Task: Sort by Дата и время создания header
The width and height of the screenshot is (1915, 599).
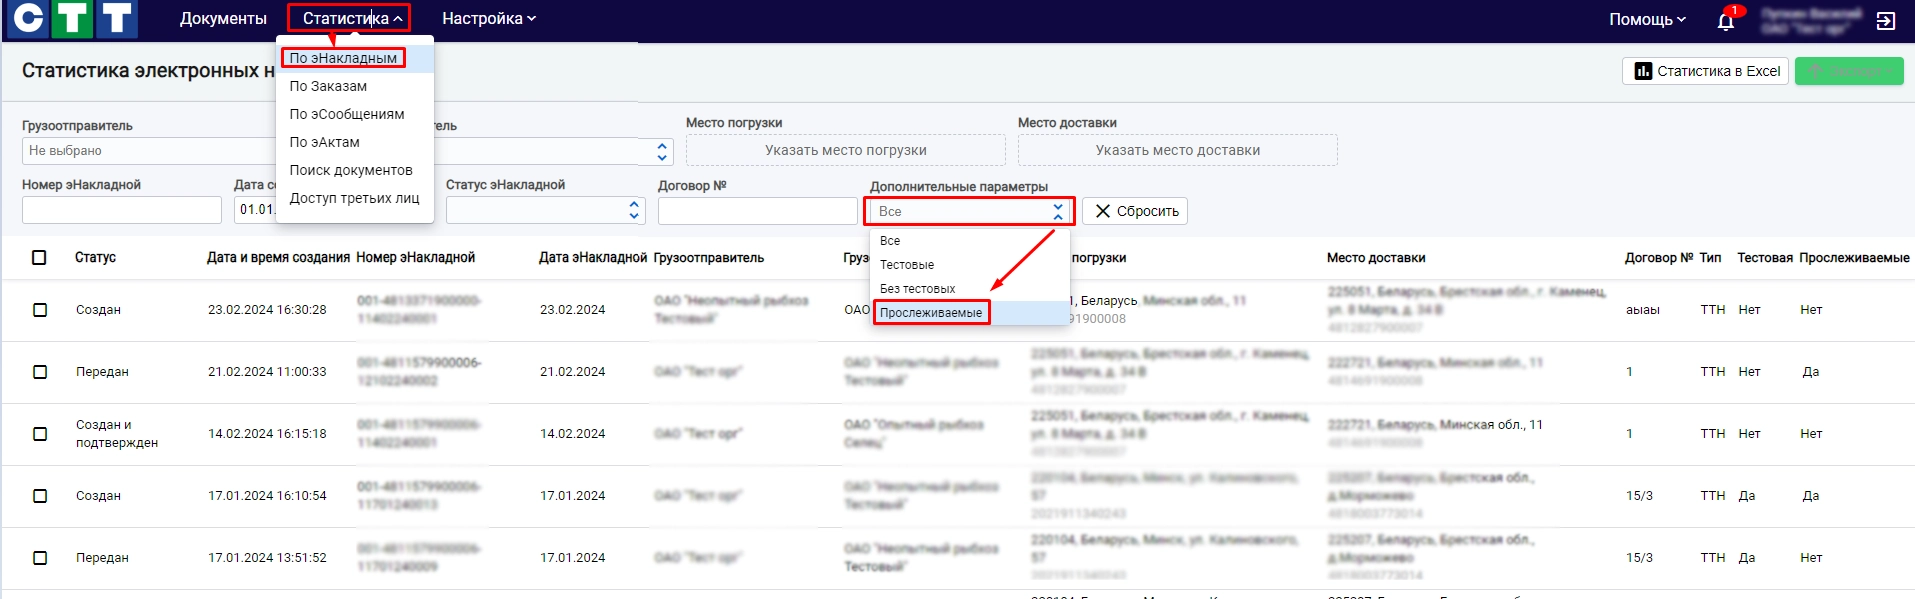Action: (x=278, y=258)
